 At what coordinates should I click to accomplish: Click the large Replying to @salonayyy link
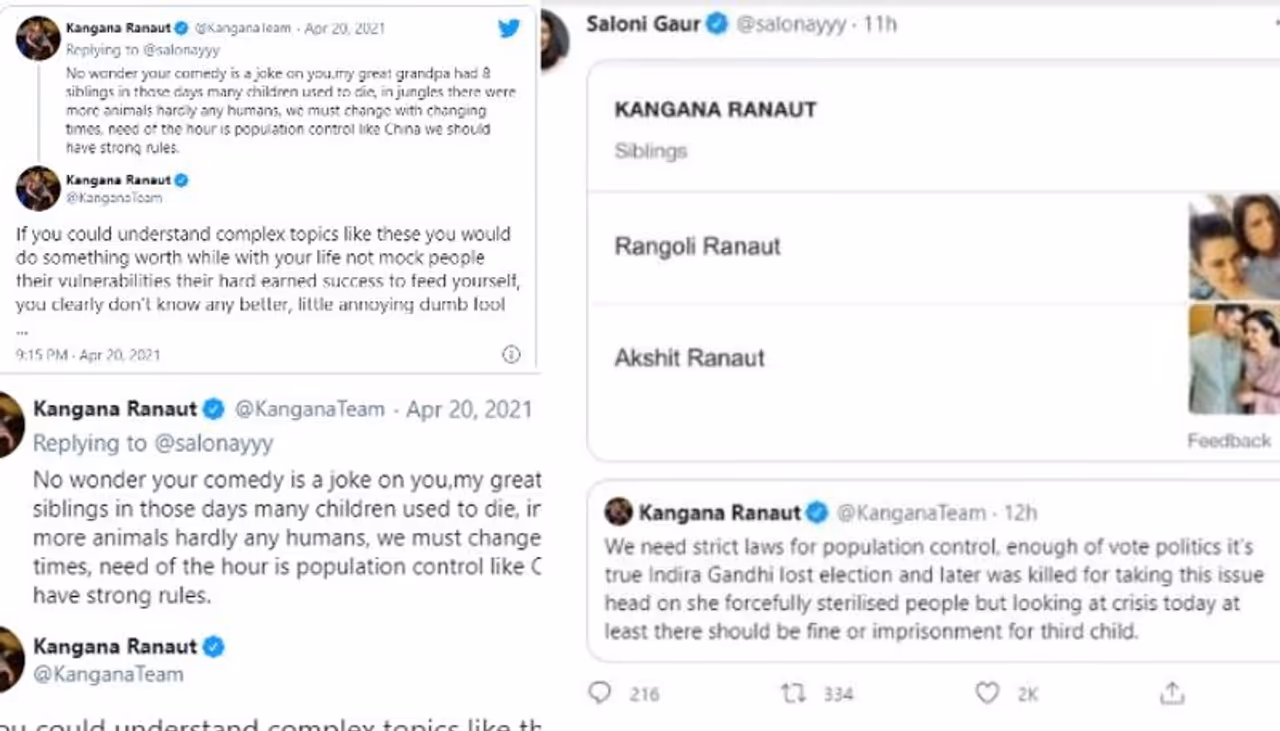click(152, 442)
